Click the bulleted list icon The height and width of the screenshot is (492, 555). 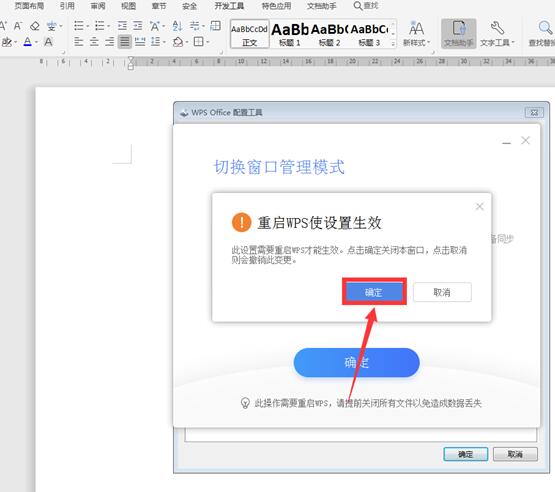point(79,26)
